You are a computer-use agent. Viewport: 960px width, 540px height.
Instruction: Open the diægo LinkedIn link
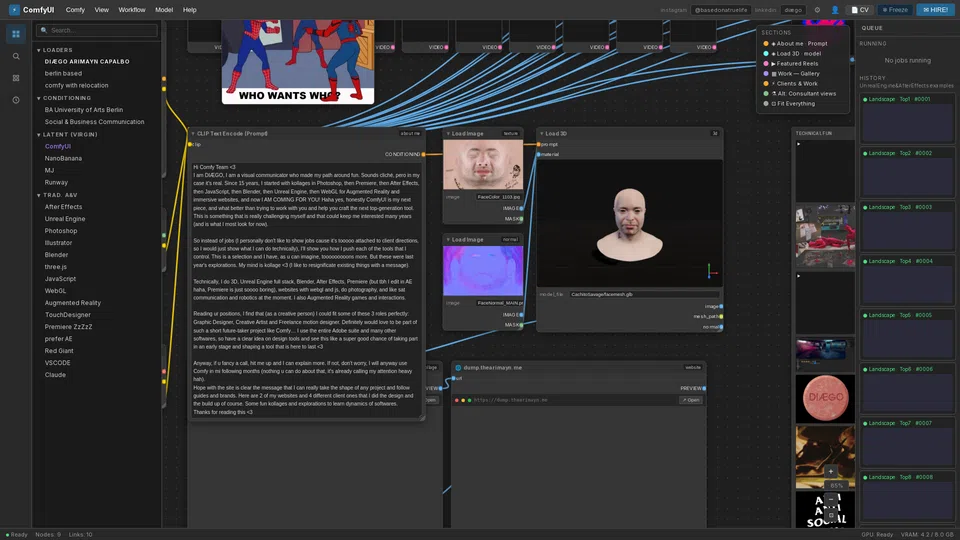[x=793, y=10]
